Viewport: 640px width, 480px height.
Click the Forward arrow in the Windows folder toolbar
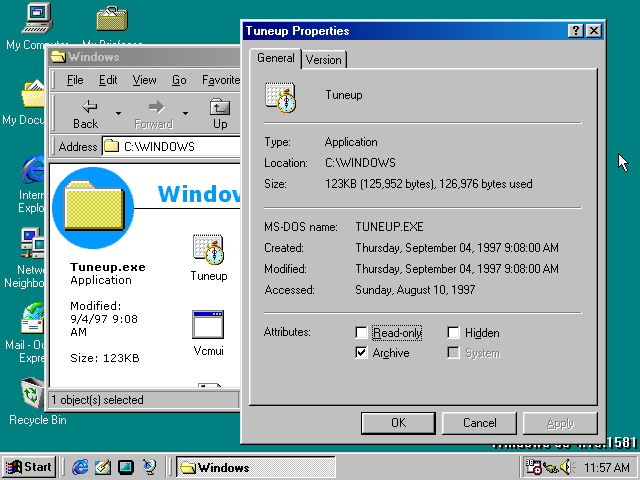(154, 114)
